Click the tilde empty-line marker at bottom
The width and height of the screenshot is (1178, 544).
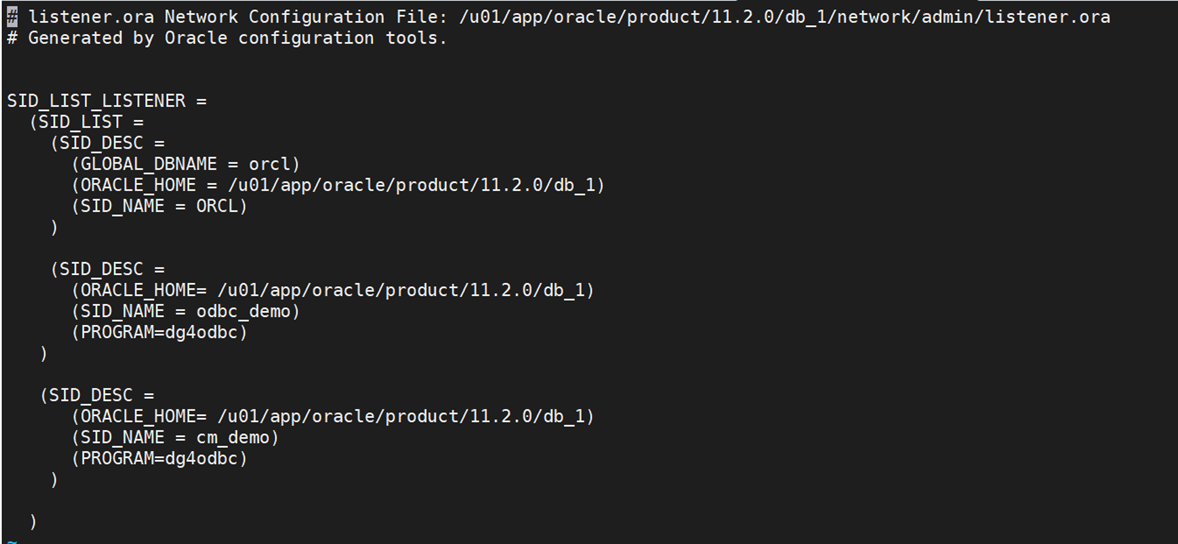click(11, 539)
